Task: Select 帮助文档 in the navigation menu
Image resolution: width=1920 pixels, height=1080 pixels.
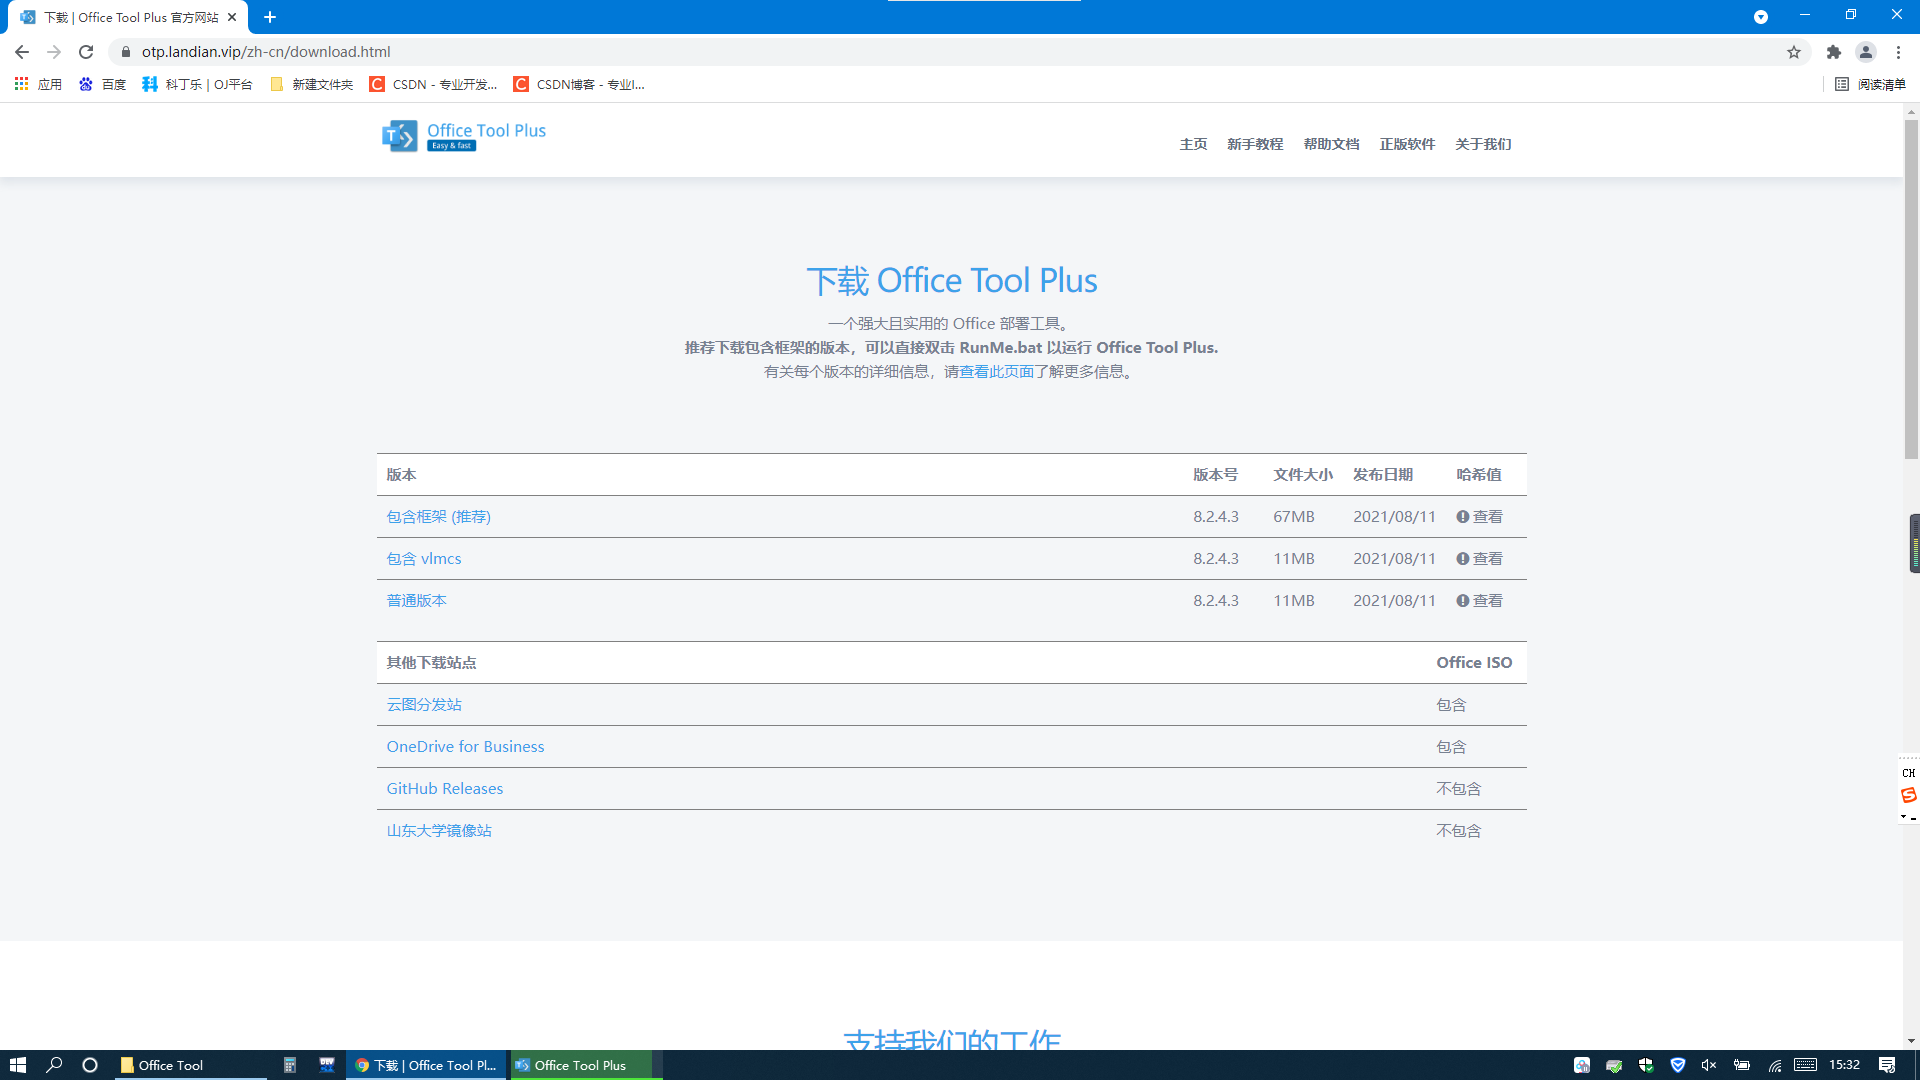Action: 1331,144
